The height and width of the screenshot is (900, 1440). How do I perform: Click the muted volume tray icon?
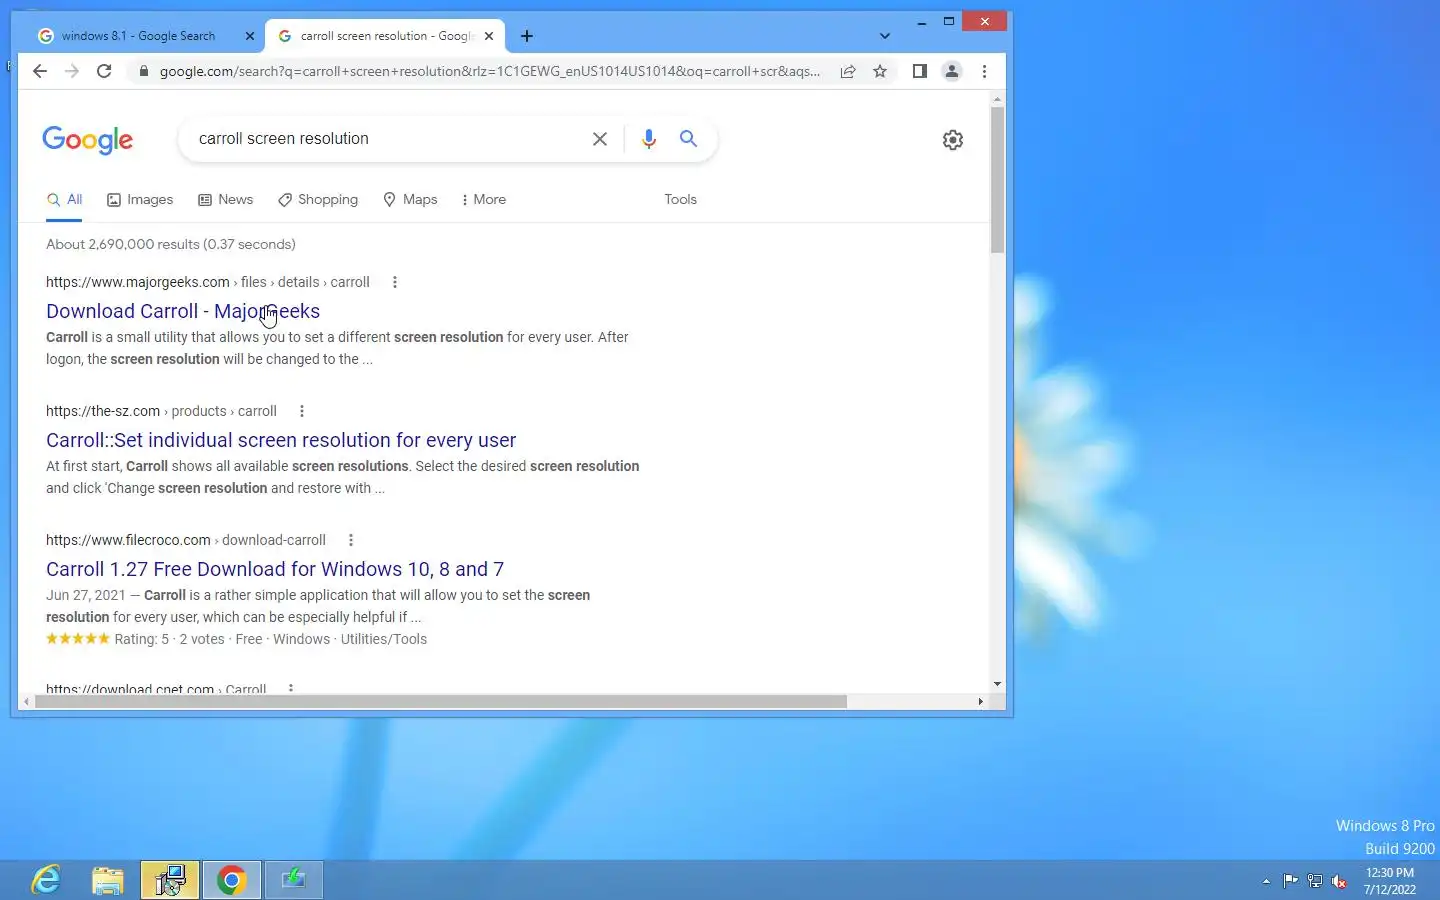coord(1339,881)
